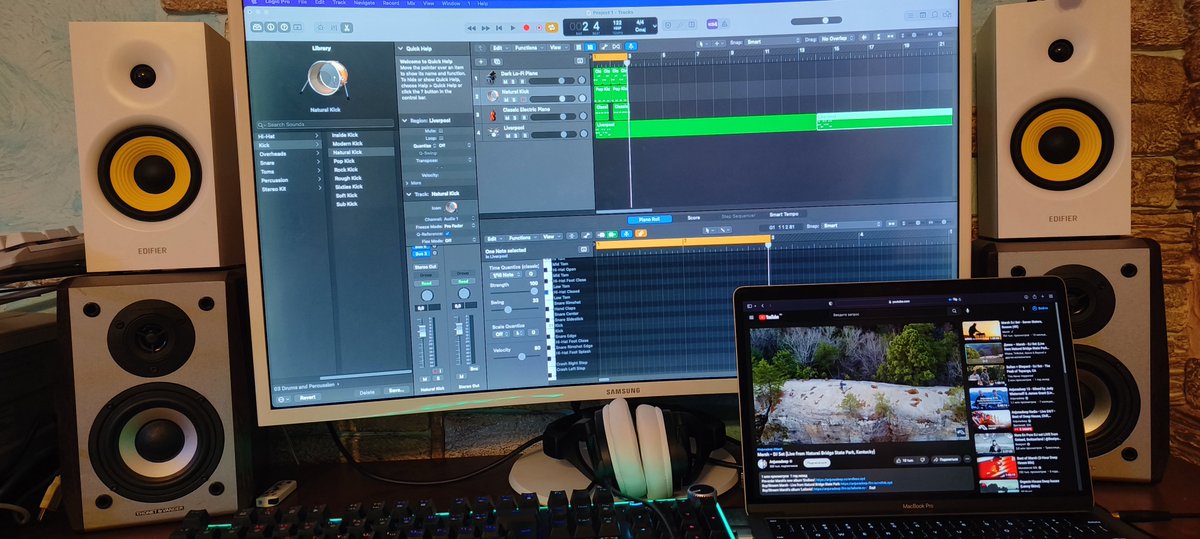
Task: Tick the Loop checkbox in Region inspector
Action: click(x=441, y=138)
